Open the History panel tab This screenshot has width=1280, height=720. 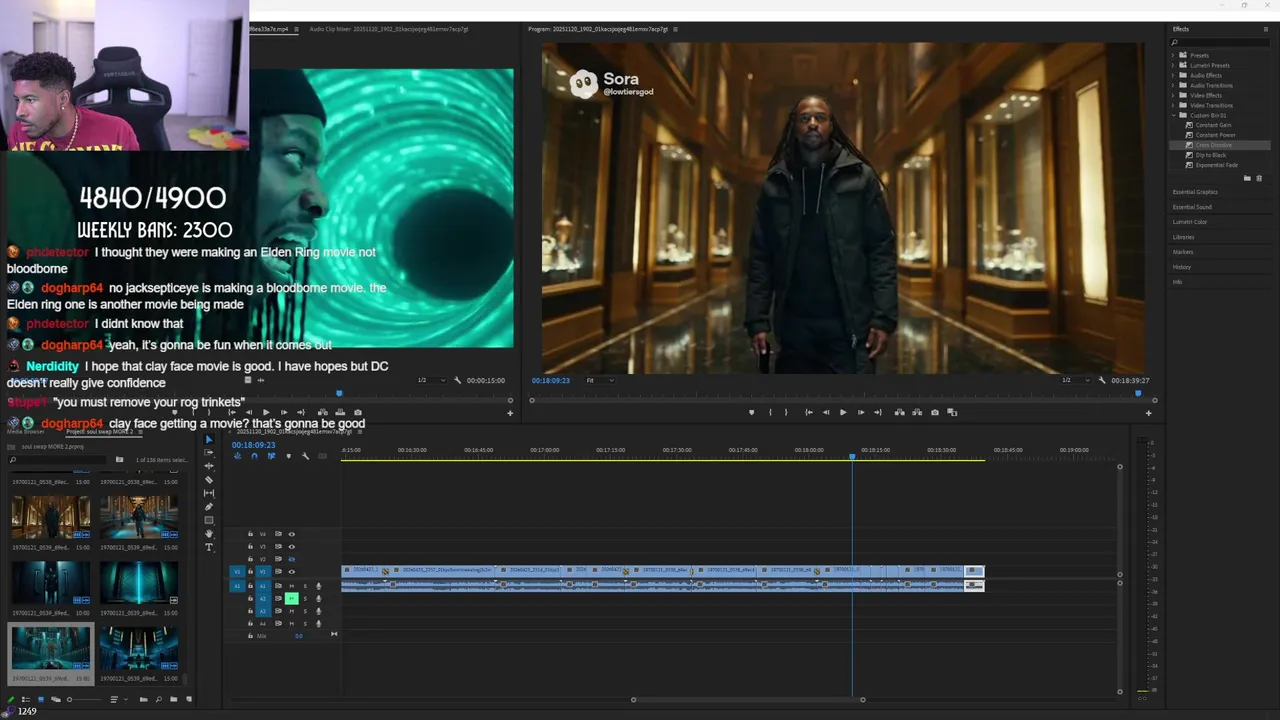[x=1182, y=267]
